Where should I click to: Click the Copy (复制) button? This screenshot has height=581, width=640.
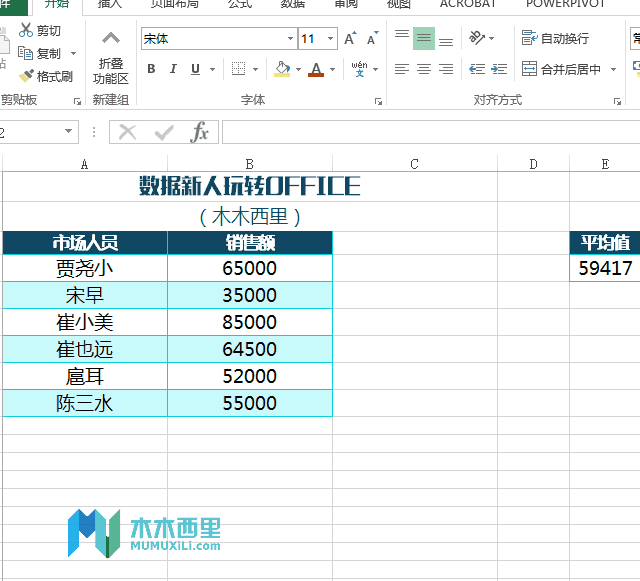[40, 53]
